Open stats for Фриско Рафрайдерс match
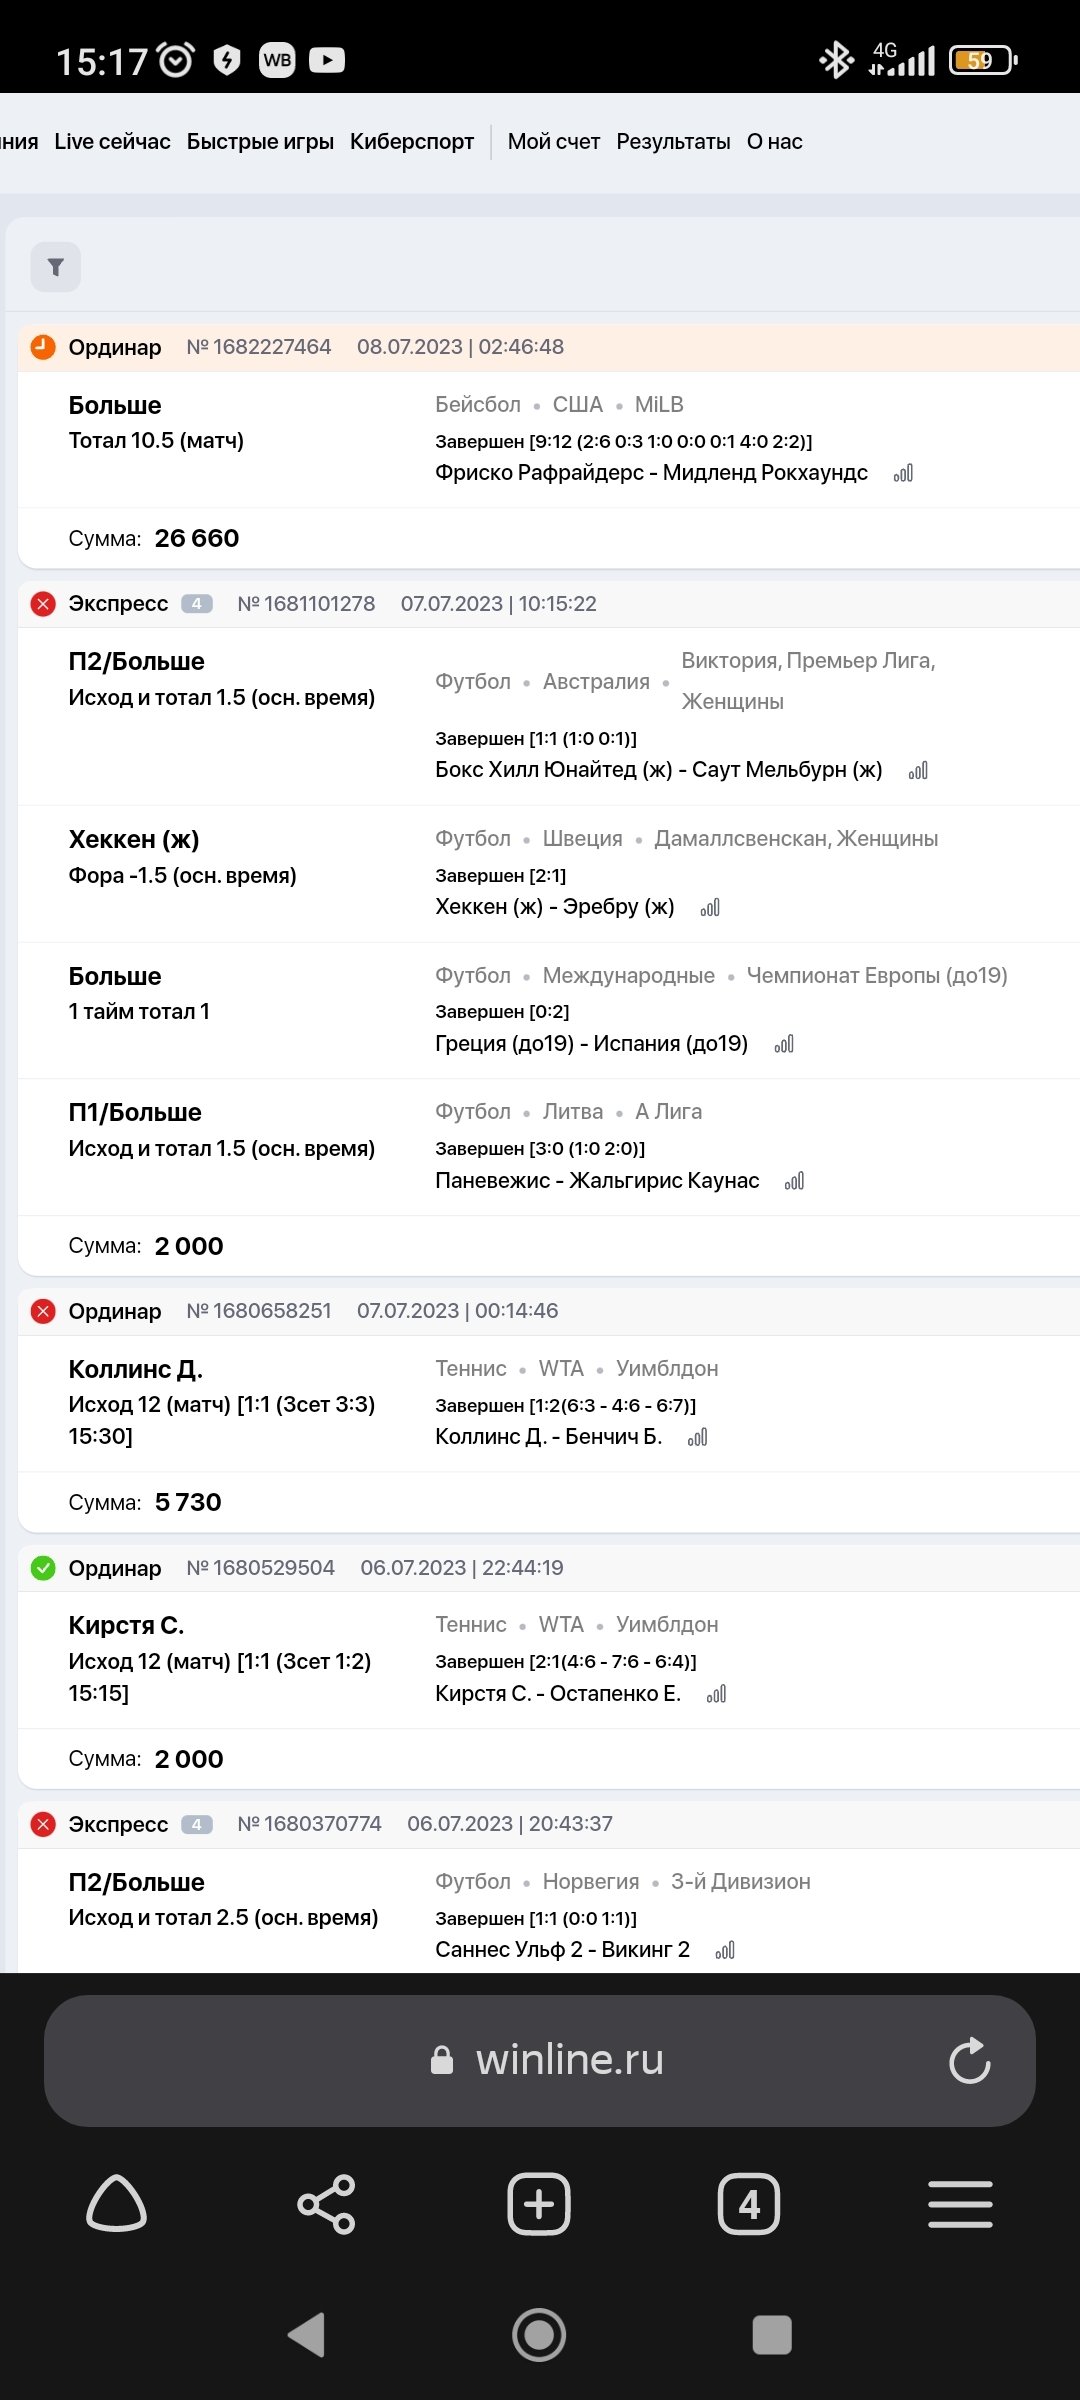This screenshot has width=1080, height=2400. (x=903, y=473)
